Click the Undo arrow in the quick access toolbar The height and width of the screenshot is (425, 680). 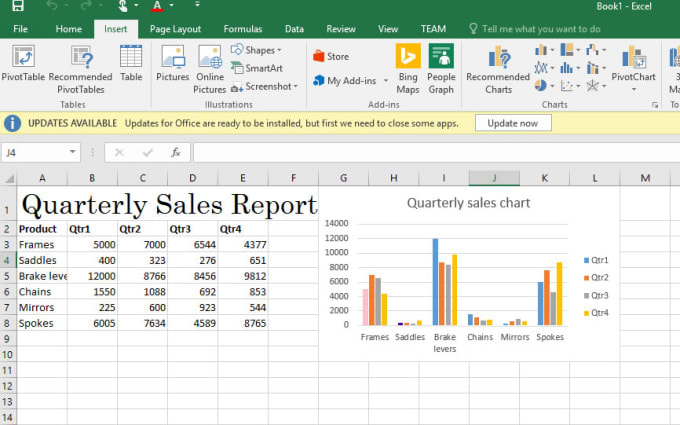(x=51, y=6)
